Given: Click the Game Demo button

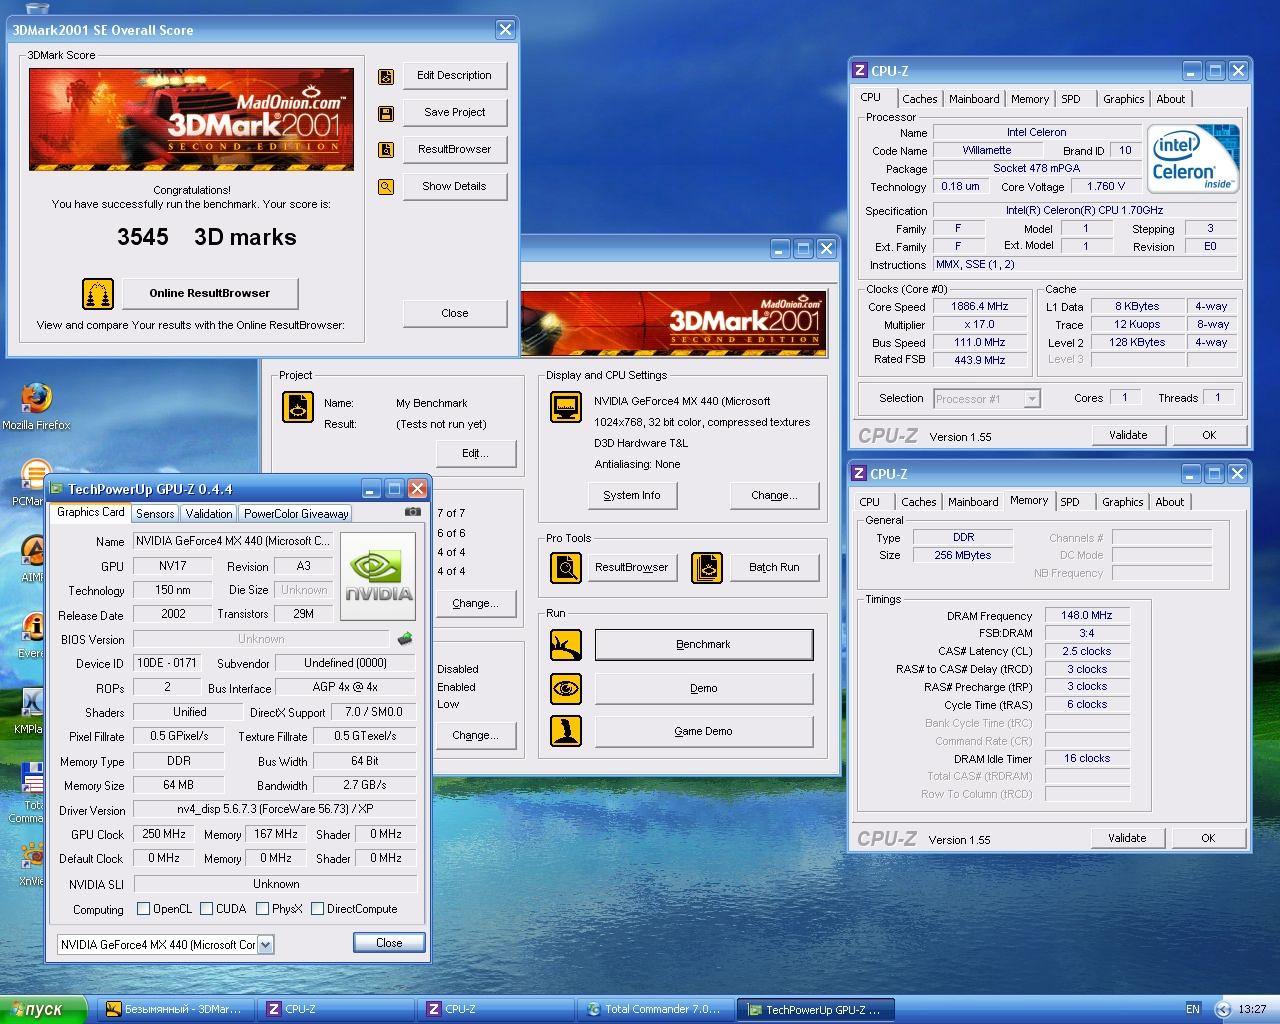Looking at the screenshot, I should tap(704, 731).
